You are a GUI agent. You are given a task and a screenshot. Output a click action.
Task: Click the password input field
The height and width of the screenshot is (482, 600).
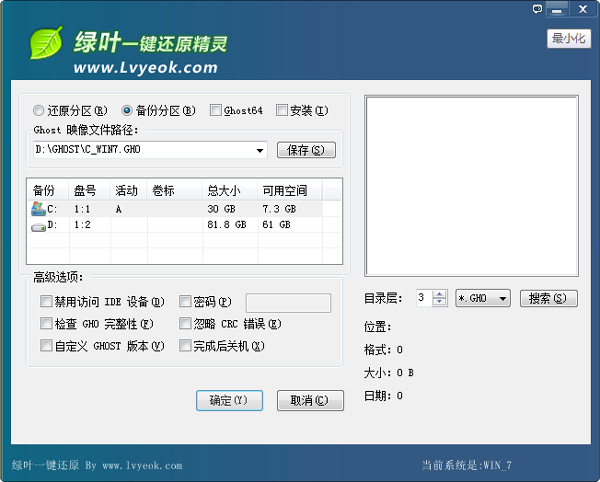click(x=288, y=303)
